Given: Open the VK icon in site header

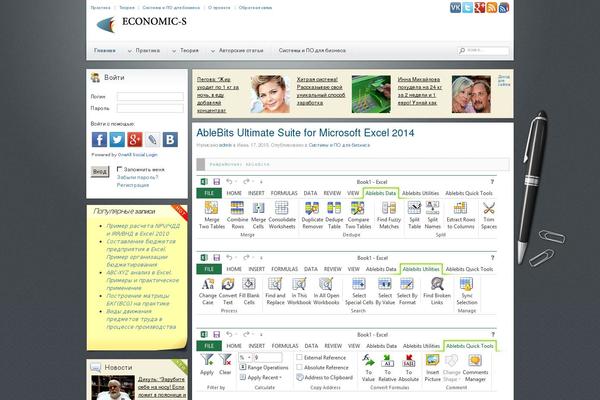Looking at the screenshot, I should [455, 8].
